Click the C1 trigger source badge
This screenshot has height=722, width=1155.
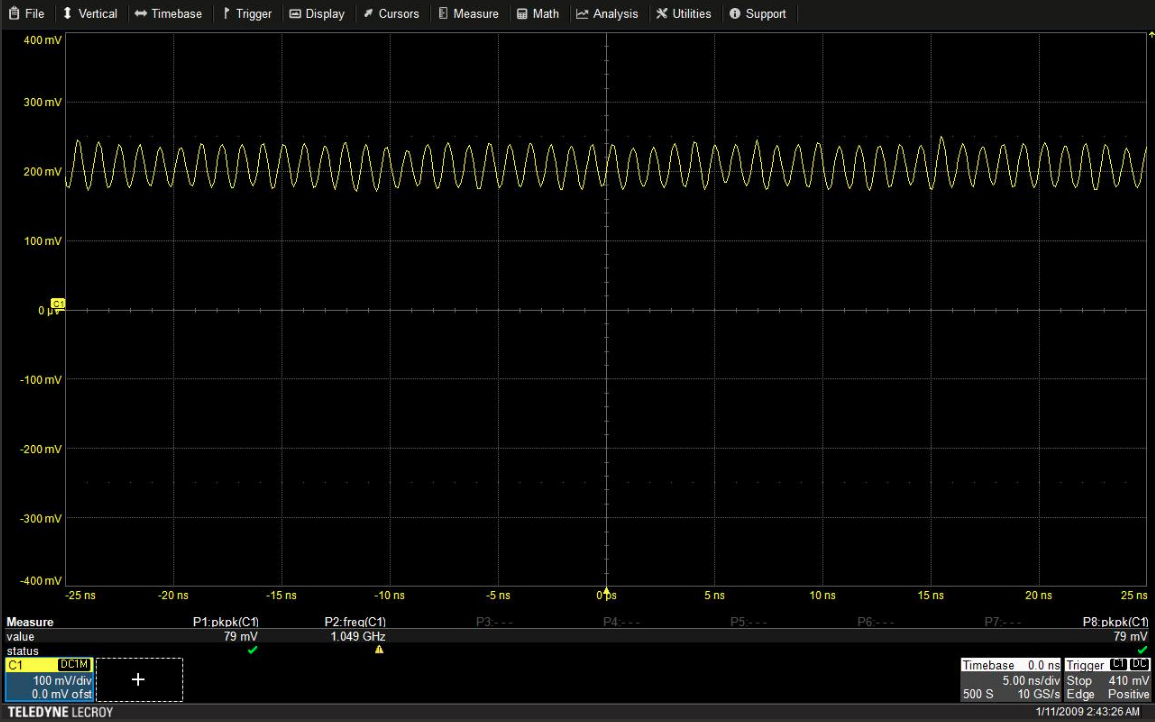[1118, 665]
